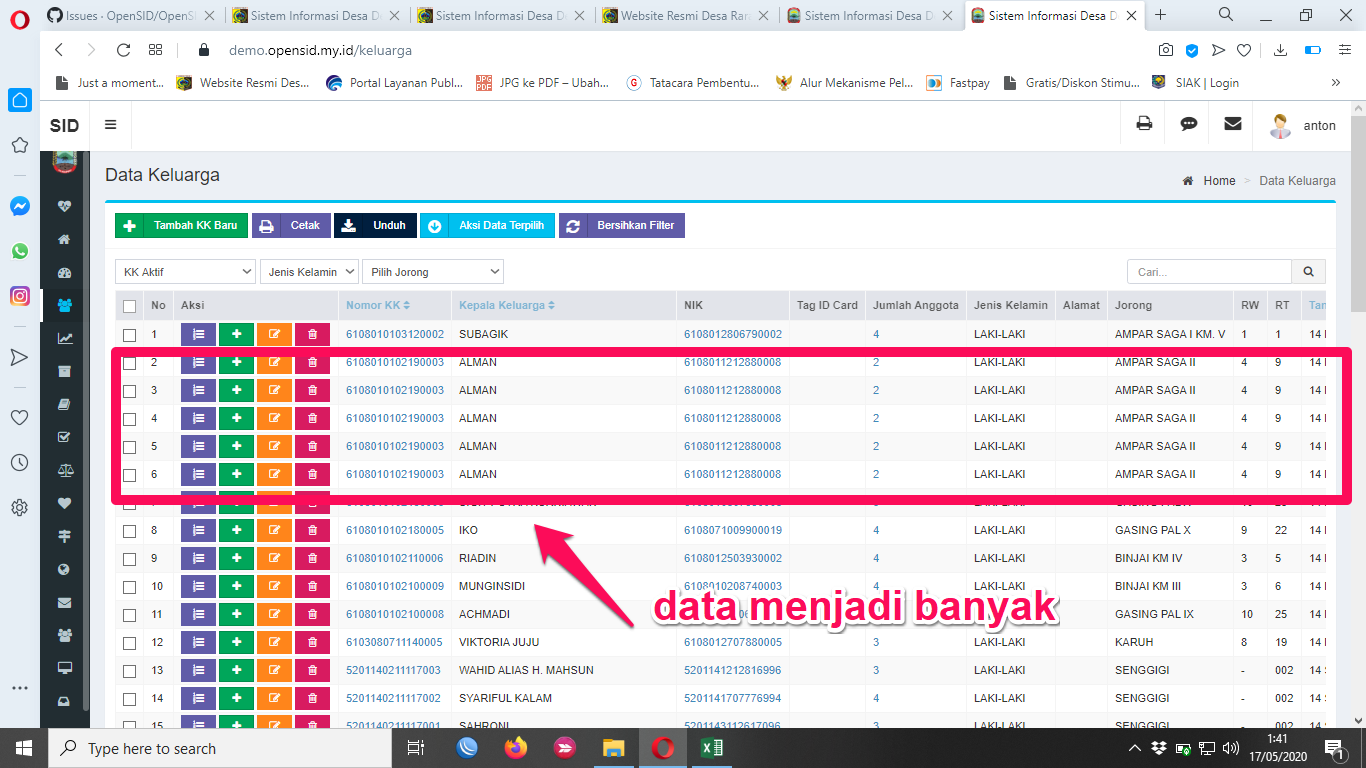The width and height of the screenshot is (1366, 768).
Task: Open the Pilih Jorong dropdown
Action: pos(432,271)
